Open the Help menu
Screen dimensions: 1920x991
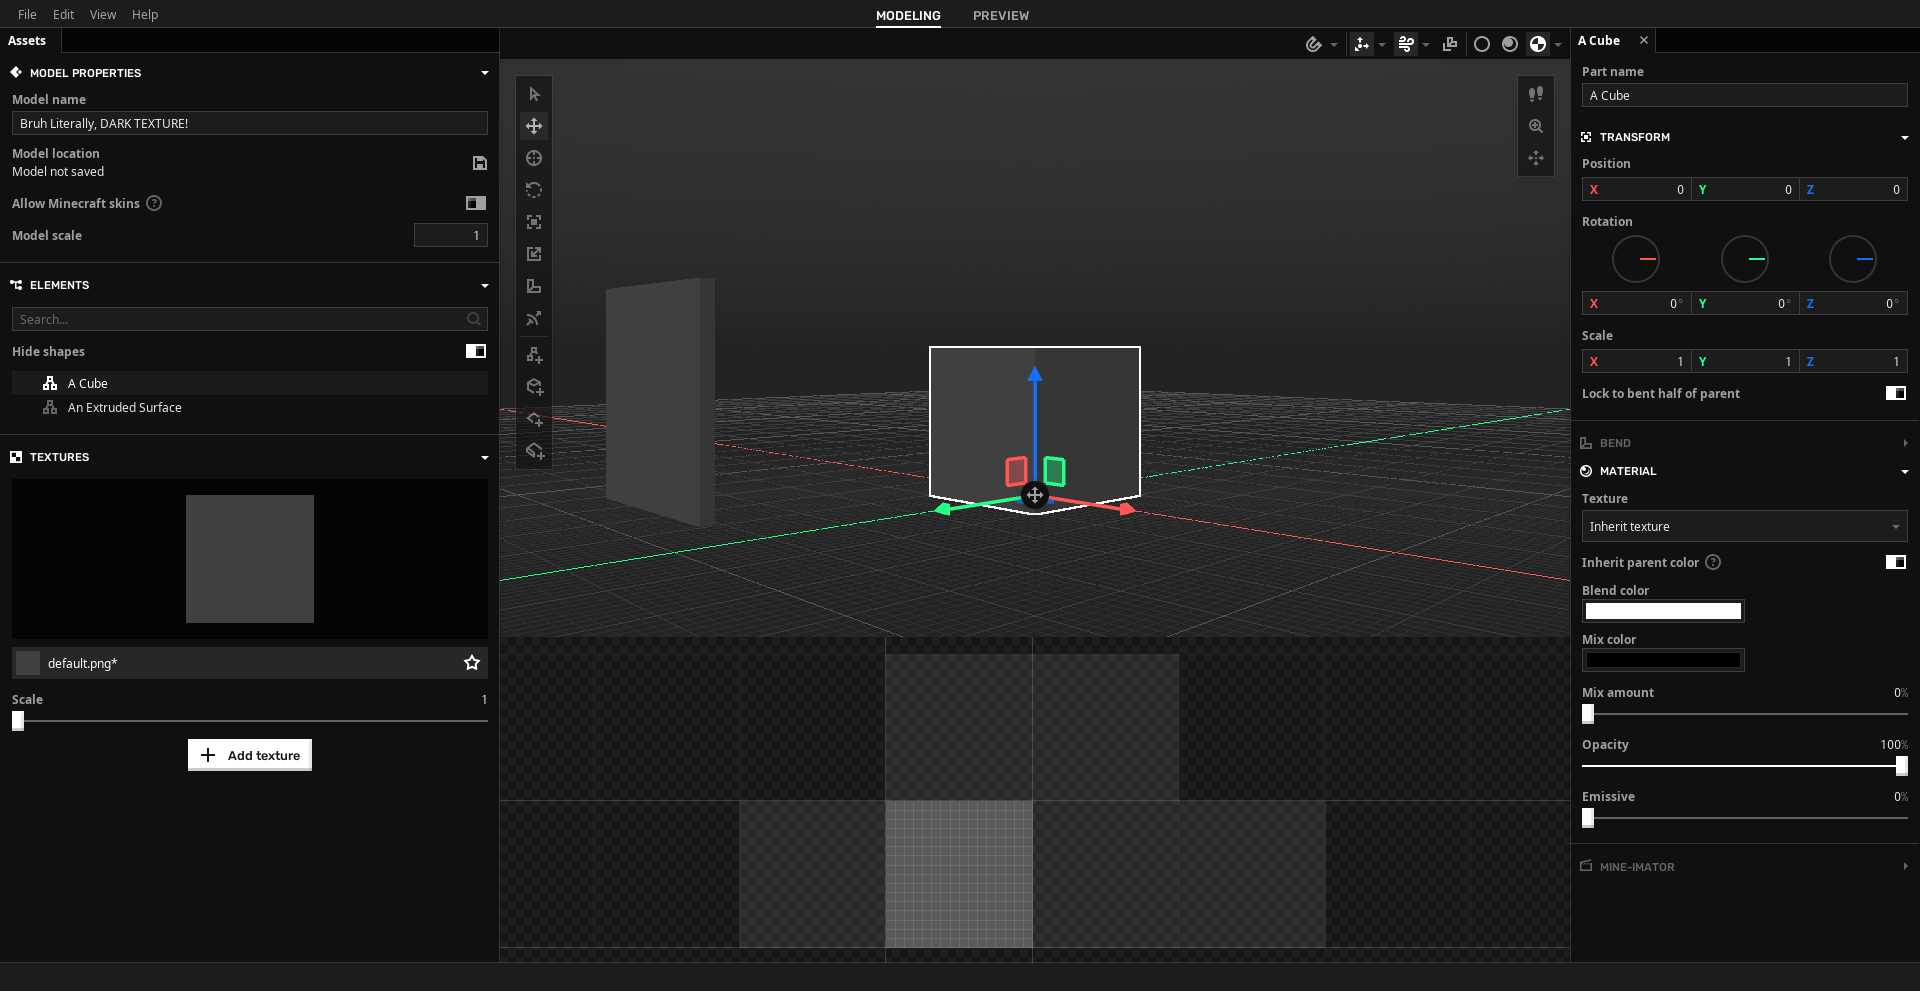pyautogui.click(x=145, y=14)
